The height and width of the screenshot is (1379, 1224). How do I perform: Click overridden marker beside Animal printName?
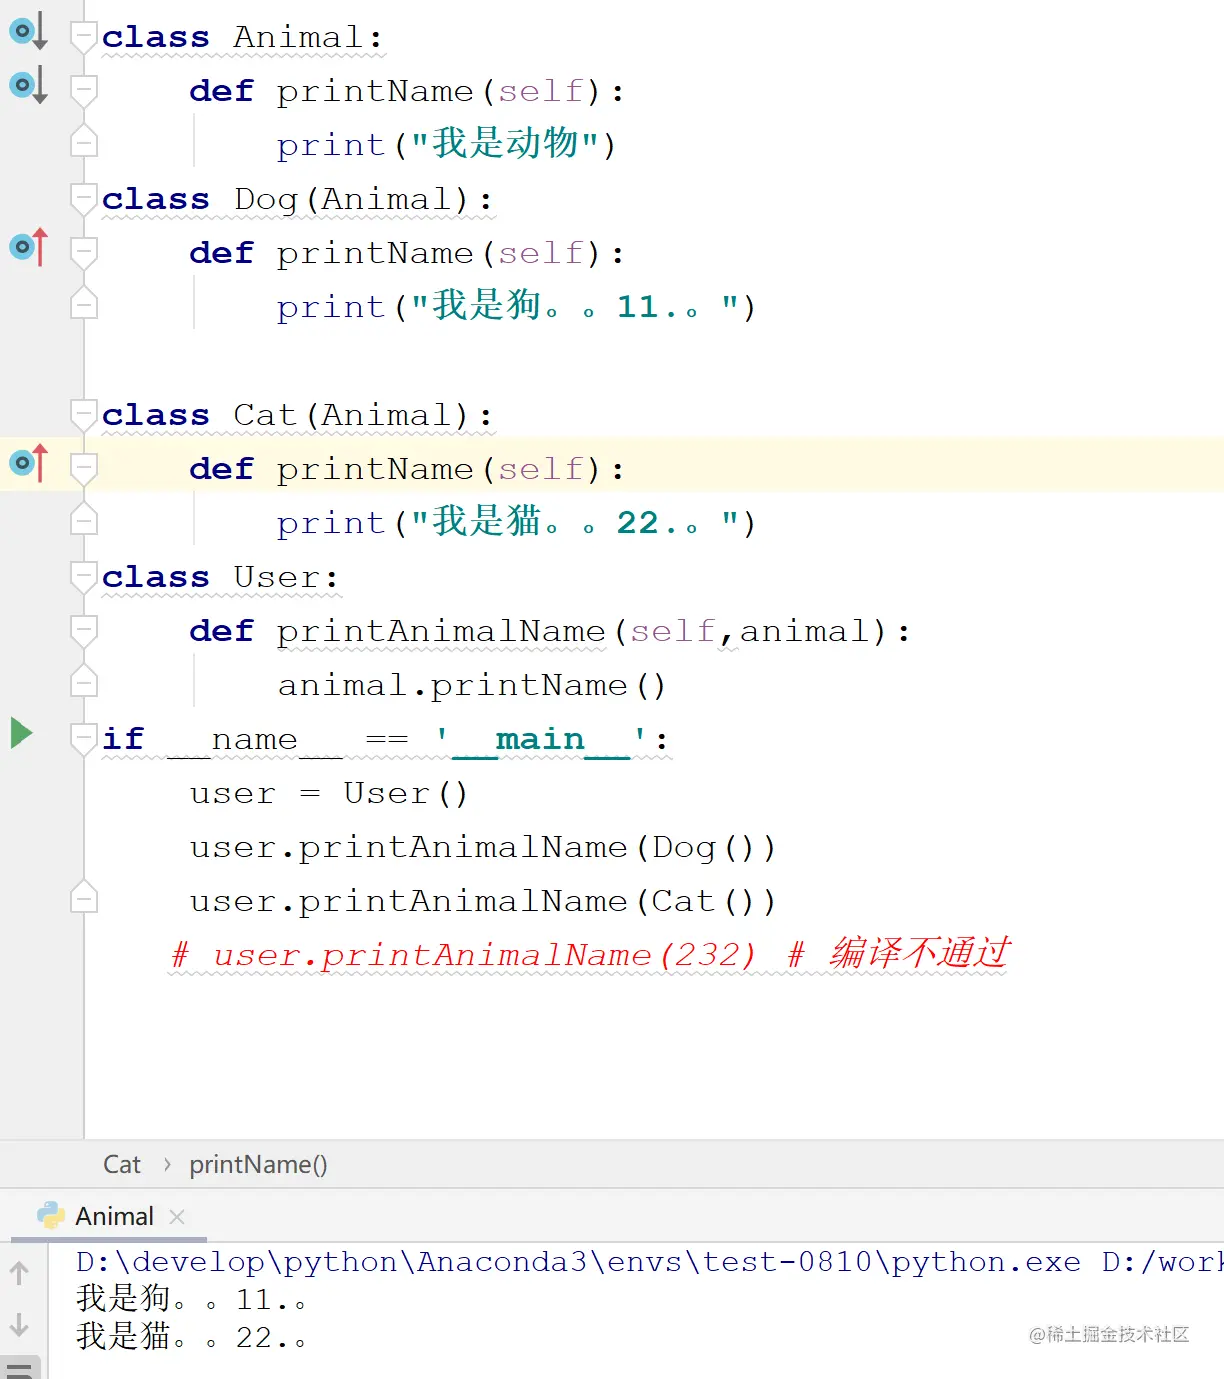28,86
